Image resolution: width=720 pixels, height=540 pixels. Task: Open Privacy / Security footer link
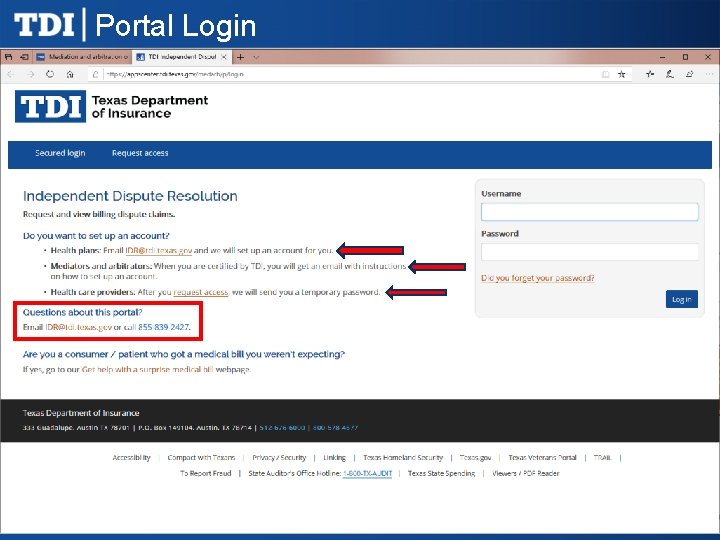click(279, 457)
